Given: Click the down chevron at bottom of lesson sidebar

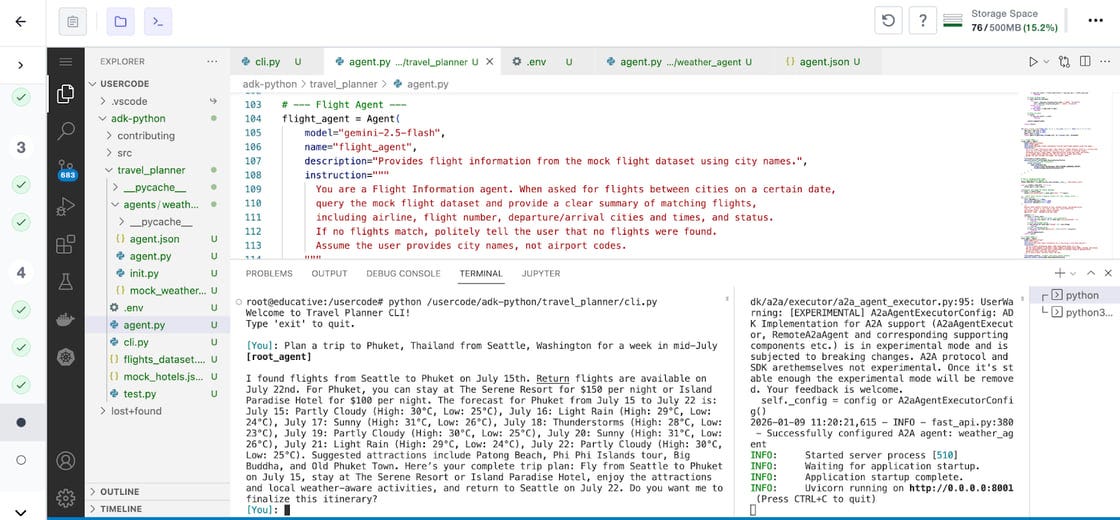Looking at the screenshot, I should click(x=21, y=511).
